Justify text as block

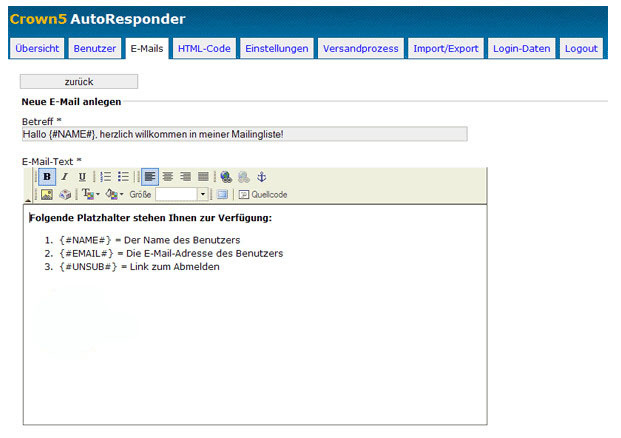click(x=203, y=177)
